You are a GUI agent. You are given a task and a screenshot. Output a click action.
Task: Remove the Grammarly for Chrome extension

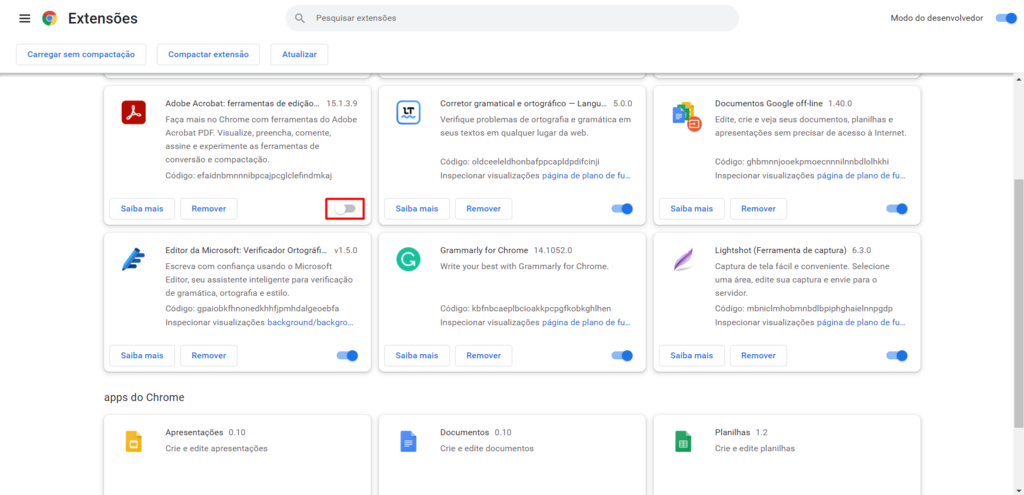tap(483, 355)
